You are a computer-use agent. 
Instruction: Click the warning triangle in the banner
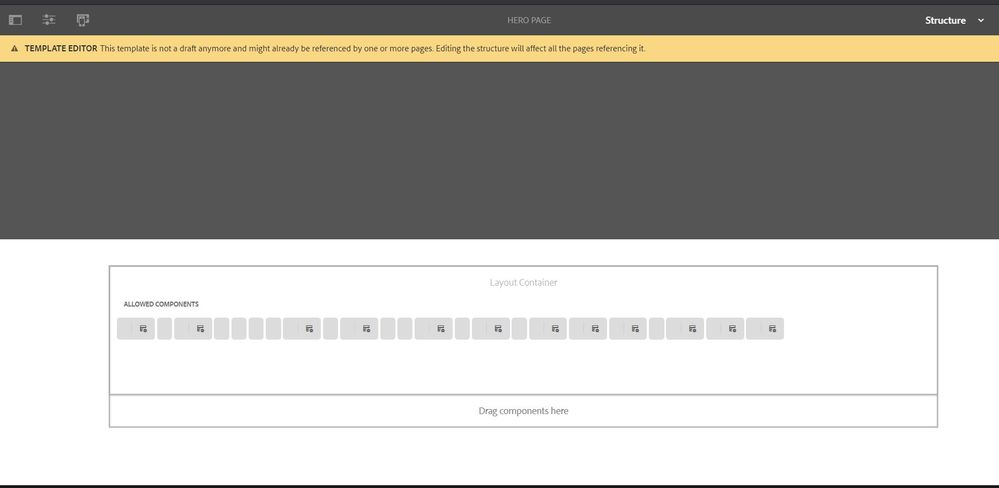coord(14,48)
